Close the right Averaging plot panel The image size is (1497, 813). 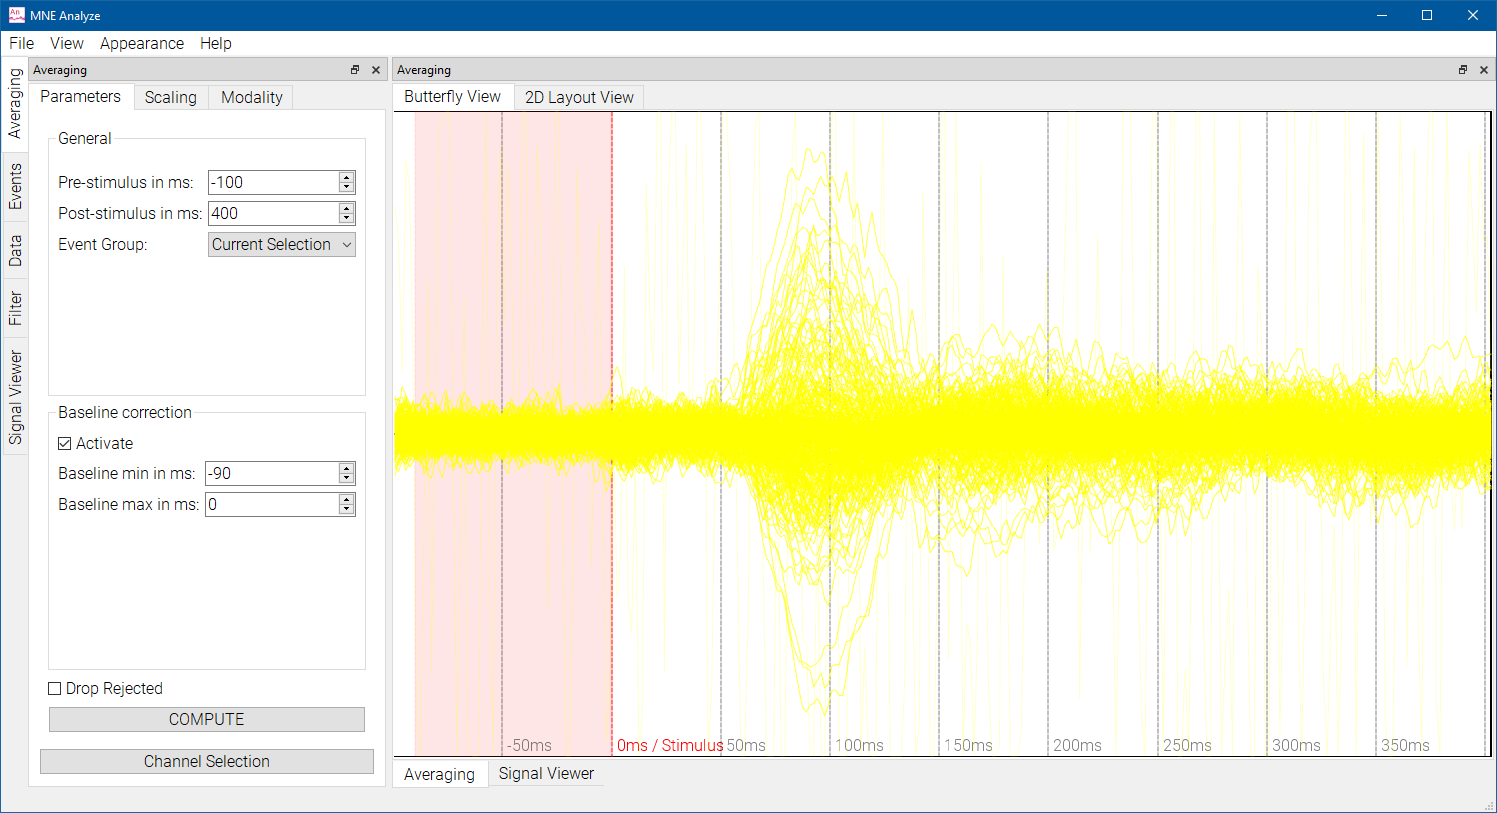pos(1484,70)
